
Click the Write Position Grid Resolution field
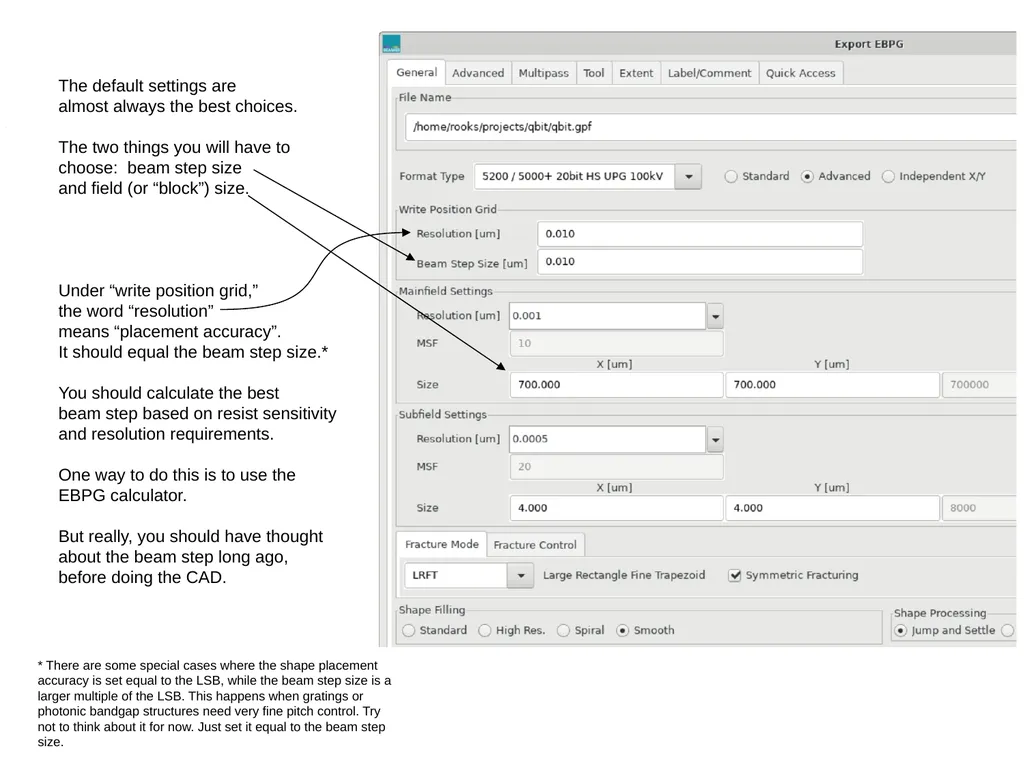point(700,234)
